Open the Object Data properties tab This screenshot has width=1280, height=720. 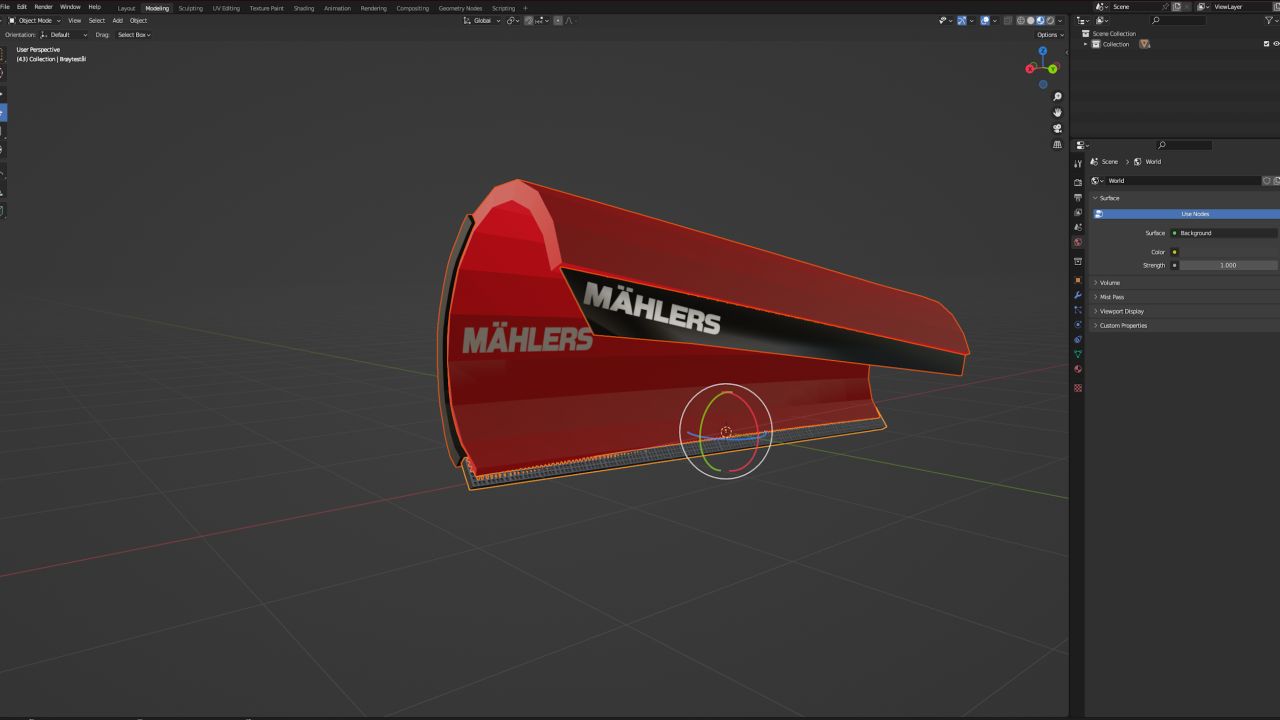[1078, 354]
